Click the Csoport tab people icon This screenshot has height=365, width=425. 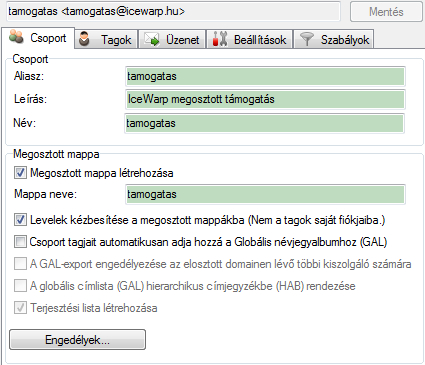click(16, 37)
